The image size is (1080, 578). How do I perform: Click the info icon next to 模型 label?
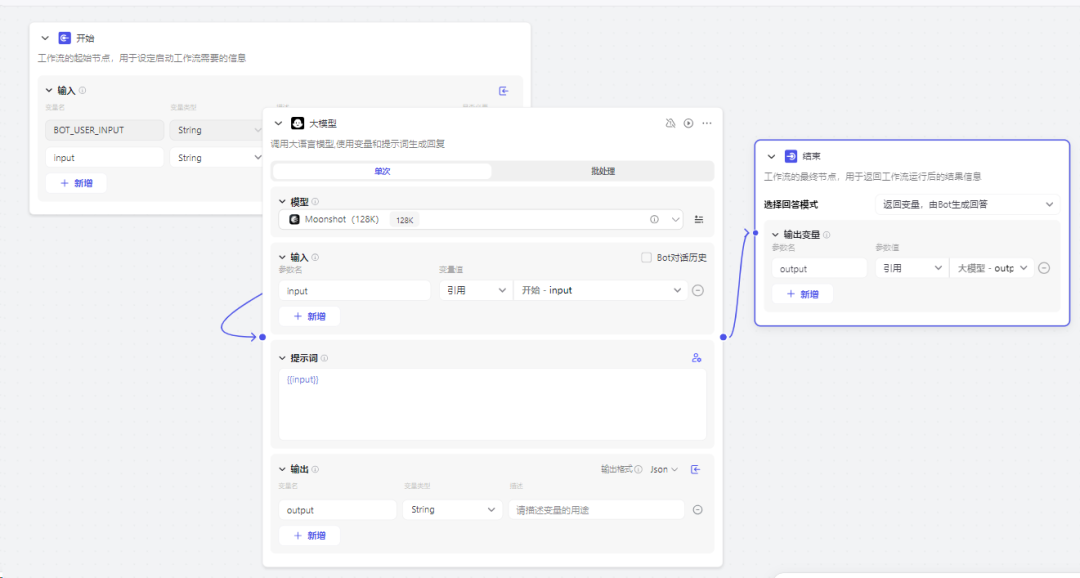[x=315, y=202]
